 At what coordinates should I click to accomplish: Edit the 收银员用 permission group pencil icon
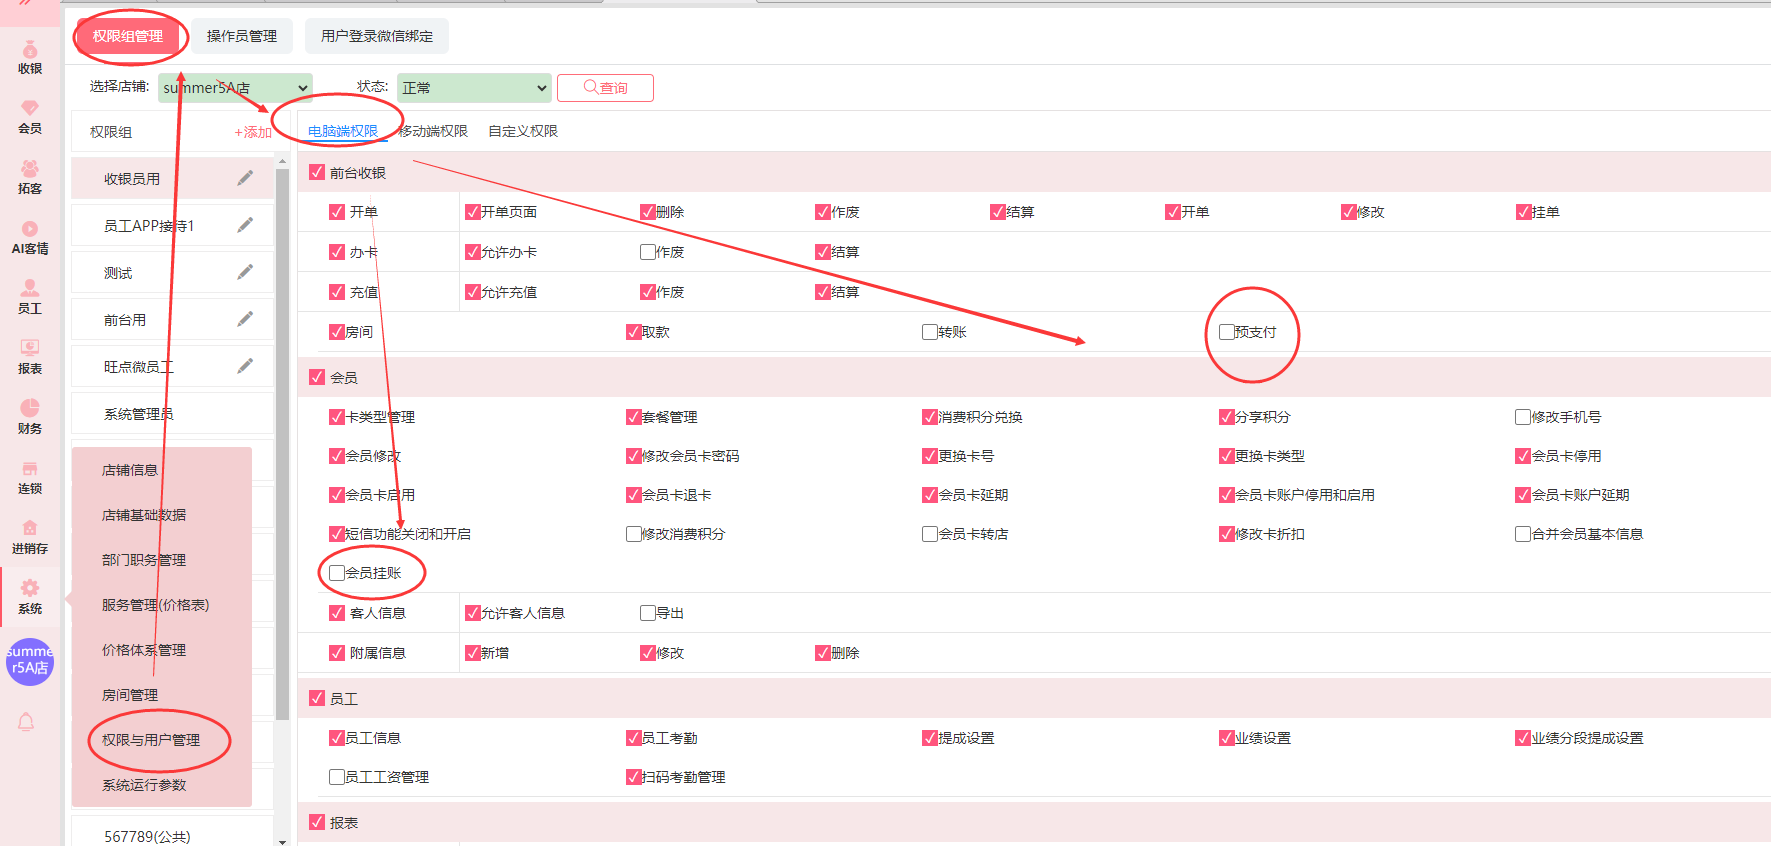pos(245,178)
